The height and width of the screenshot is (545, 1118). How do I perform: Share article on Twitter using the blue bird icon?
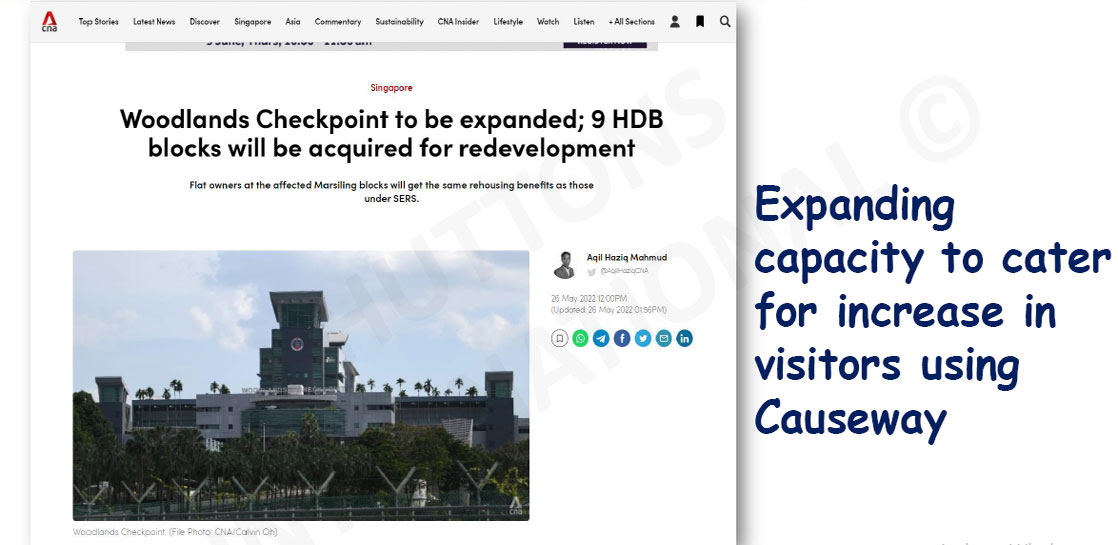(x=643, y=338)
